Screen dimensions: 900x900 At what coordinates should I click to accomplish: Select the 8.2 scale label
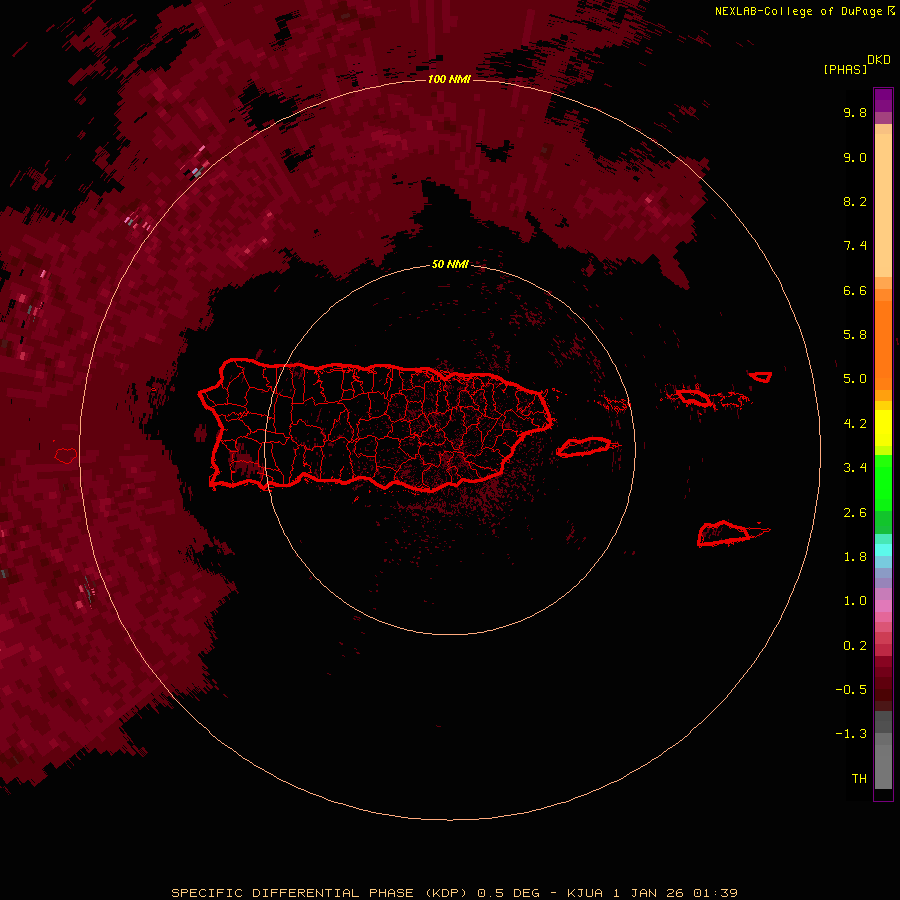855,201
